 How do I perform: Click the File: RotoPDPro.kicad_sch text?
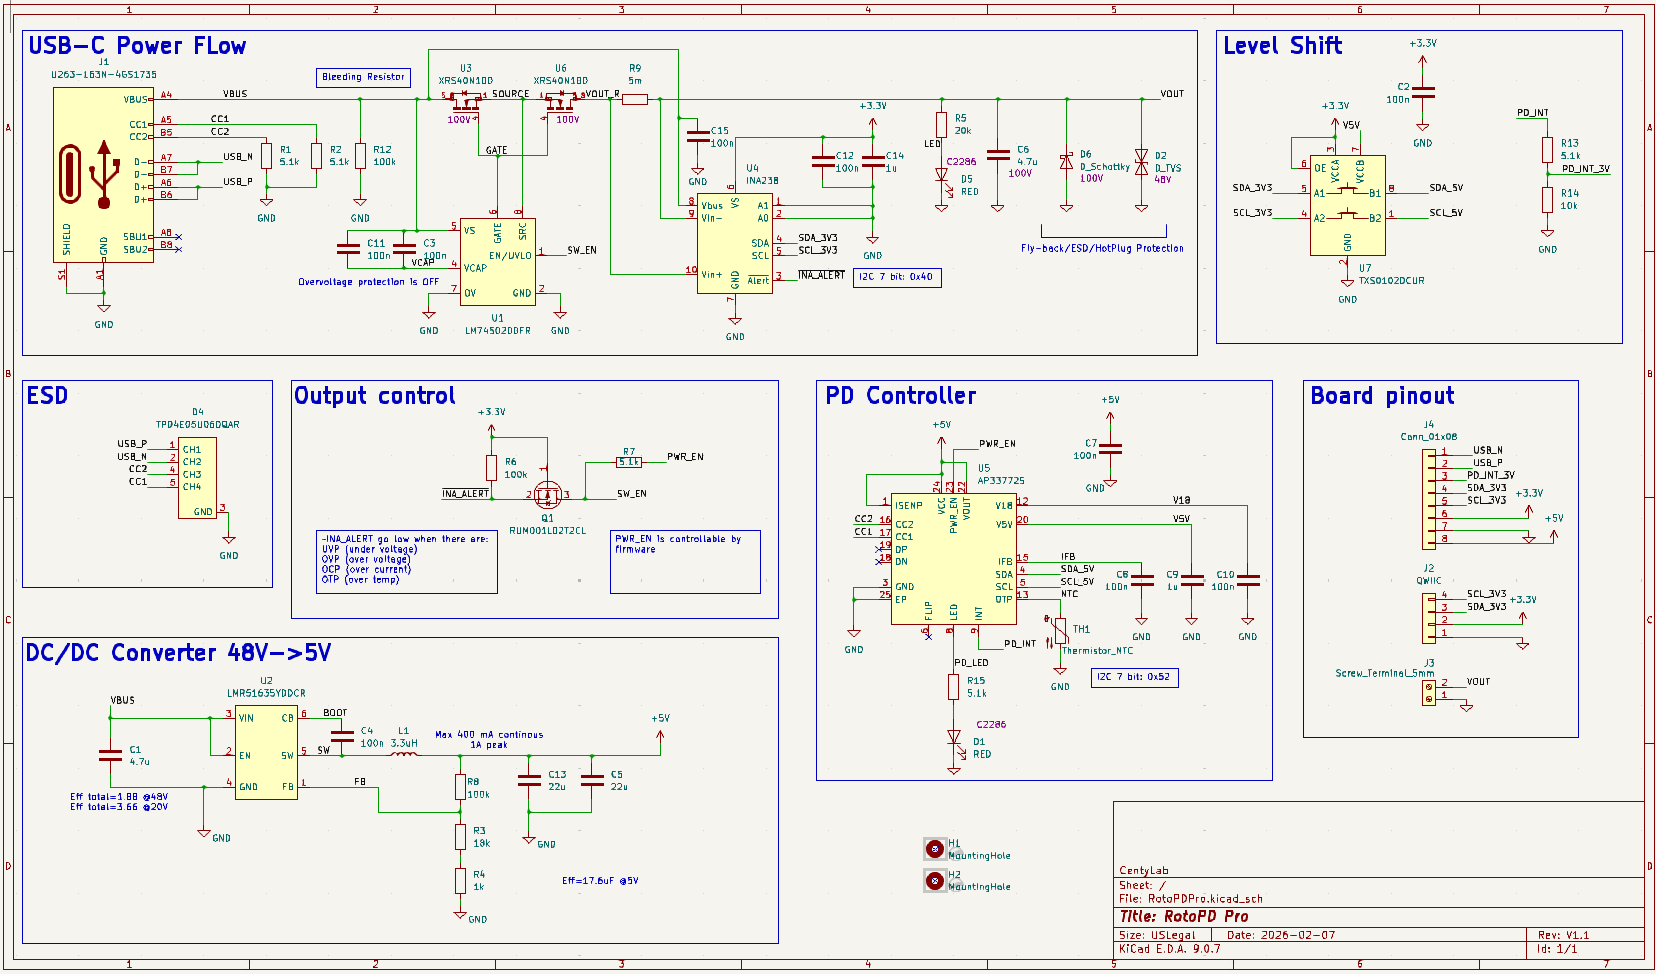click(1191, 898)
